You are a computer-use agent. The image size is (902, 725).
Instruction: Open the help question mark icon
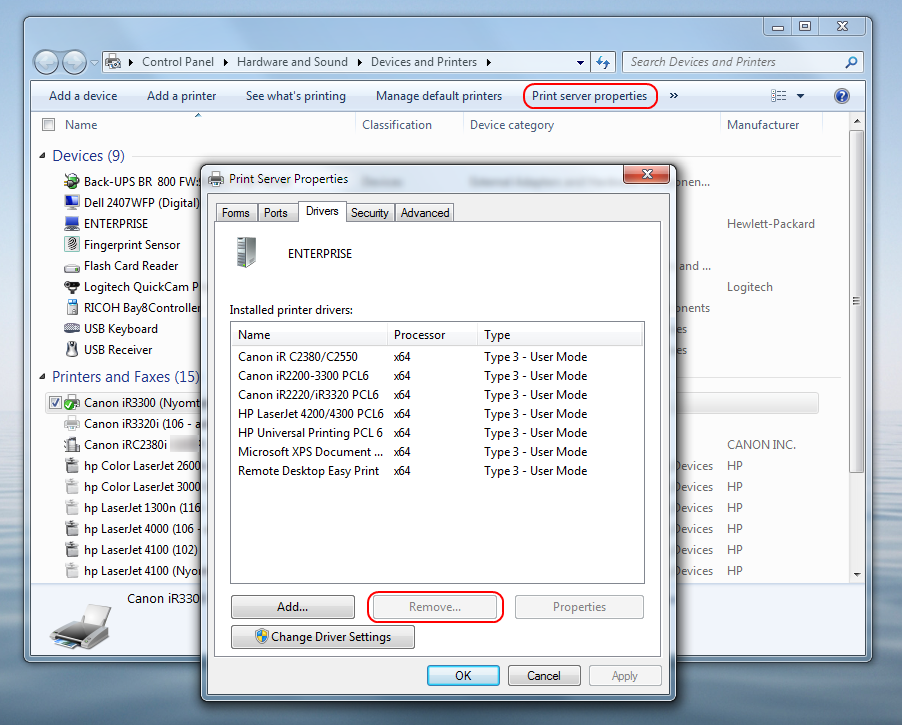(x=841, y=96)
